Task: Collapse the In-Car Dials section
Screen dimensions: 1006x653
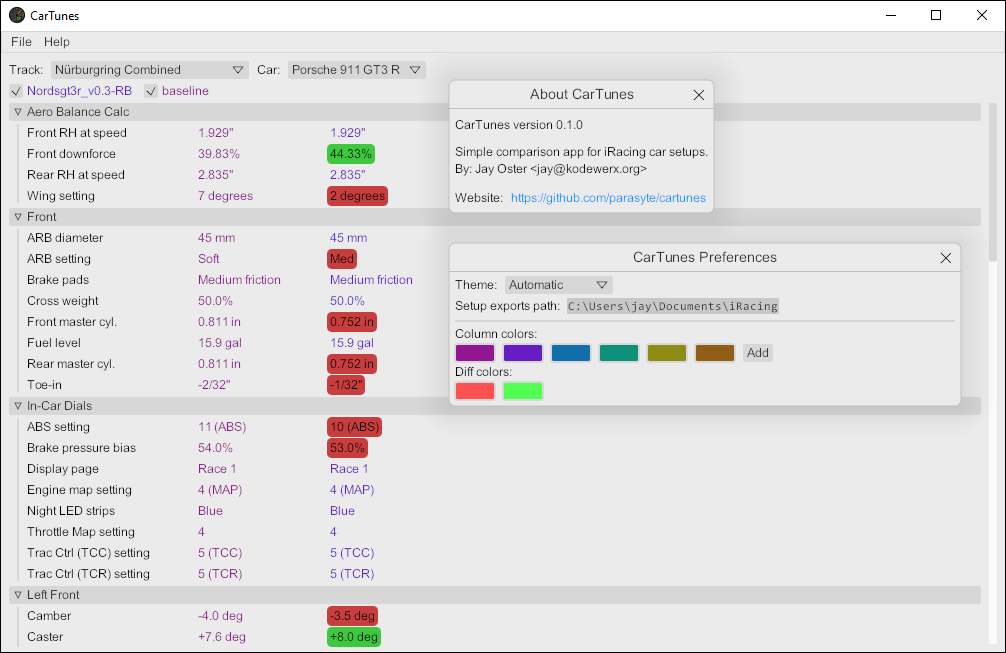Action: tap(18, 406)
